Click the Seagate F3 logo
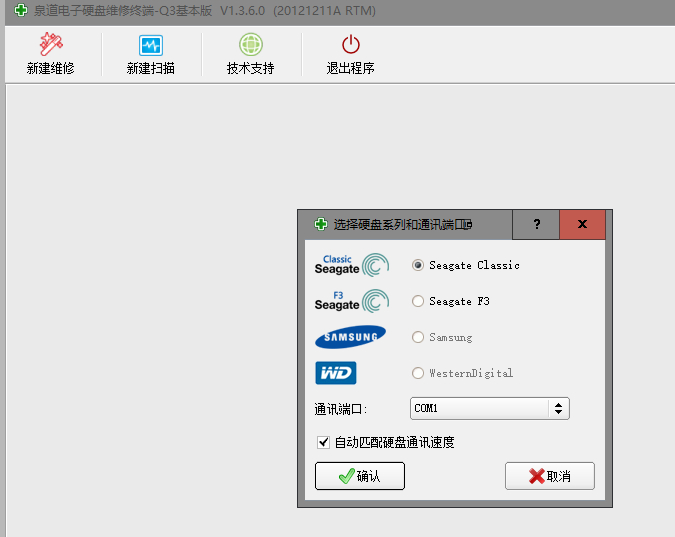This screenshot has height=537, width=675. click(352, 301)
